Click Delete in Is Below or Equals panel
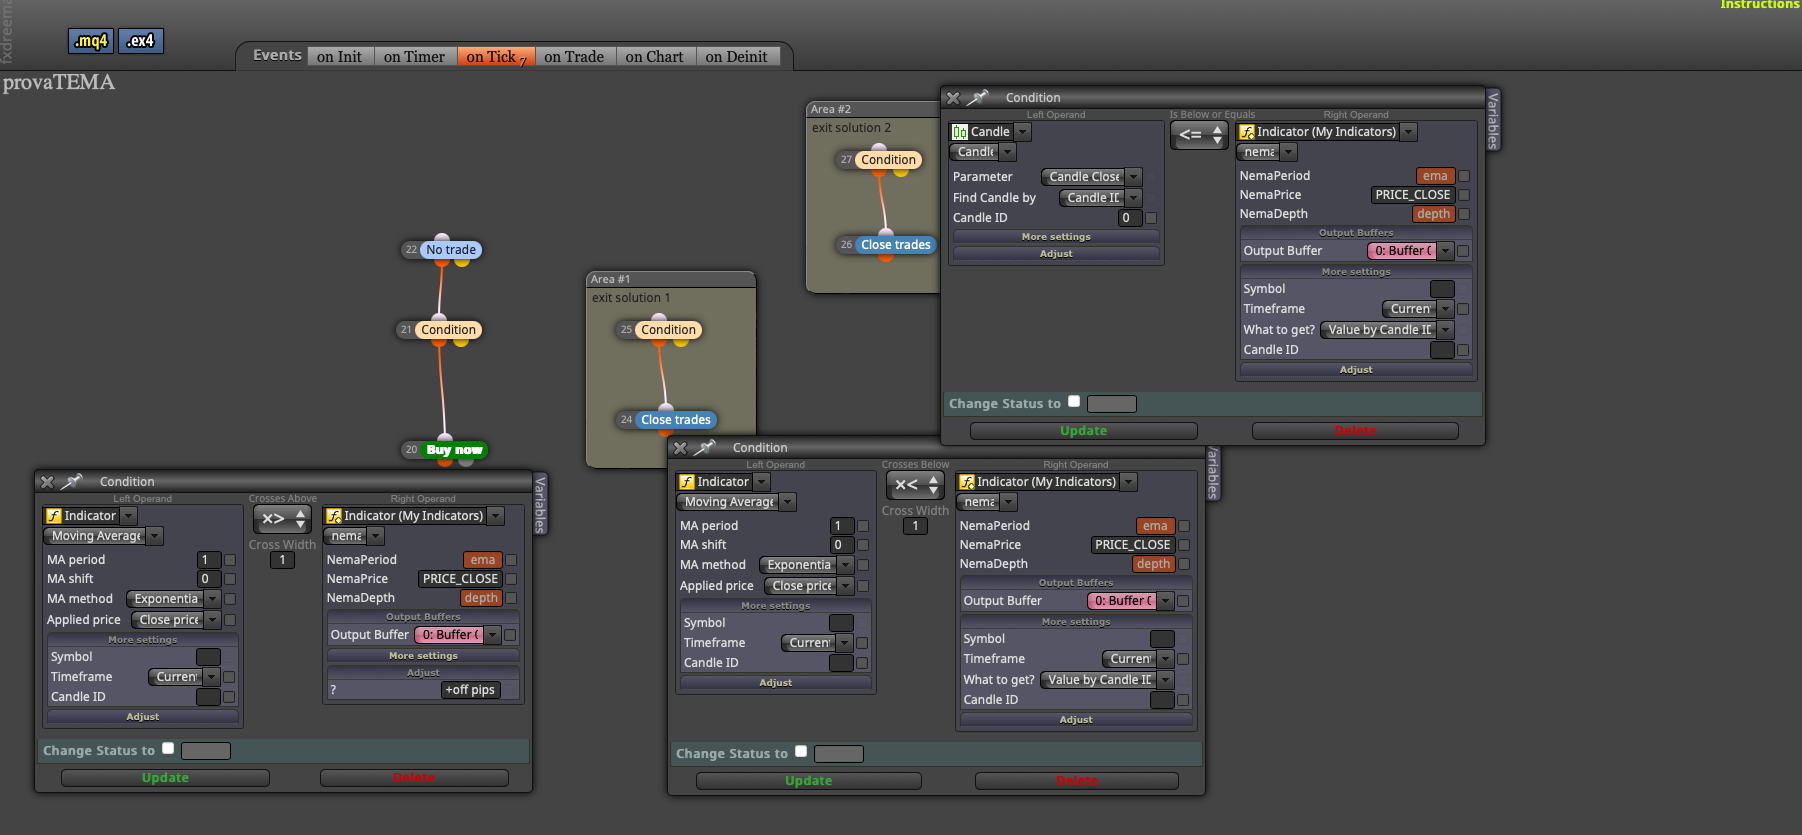The height and width of the screenshot is (835, 1802). pos(1355,431)
